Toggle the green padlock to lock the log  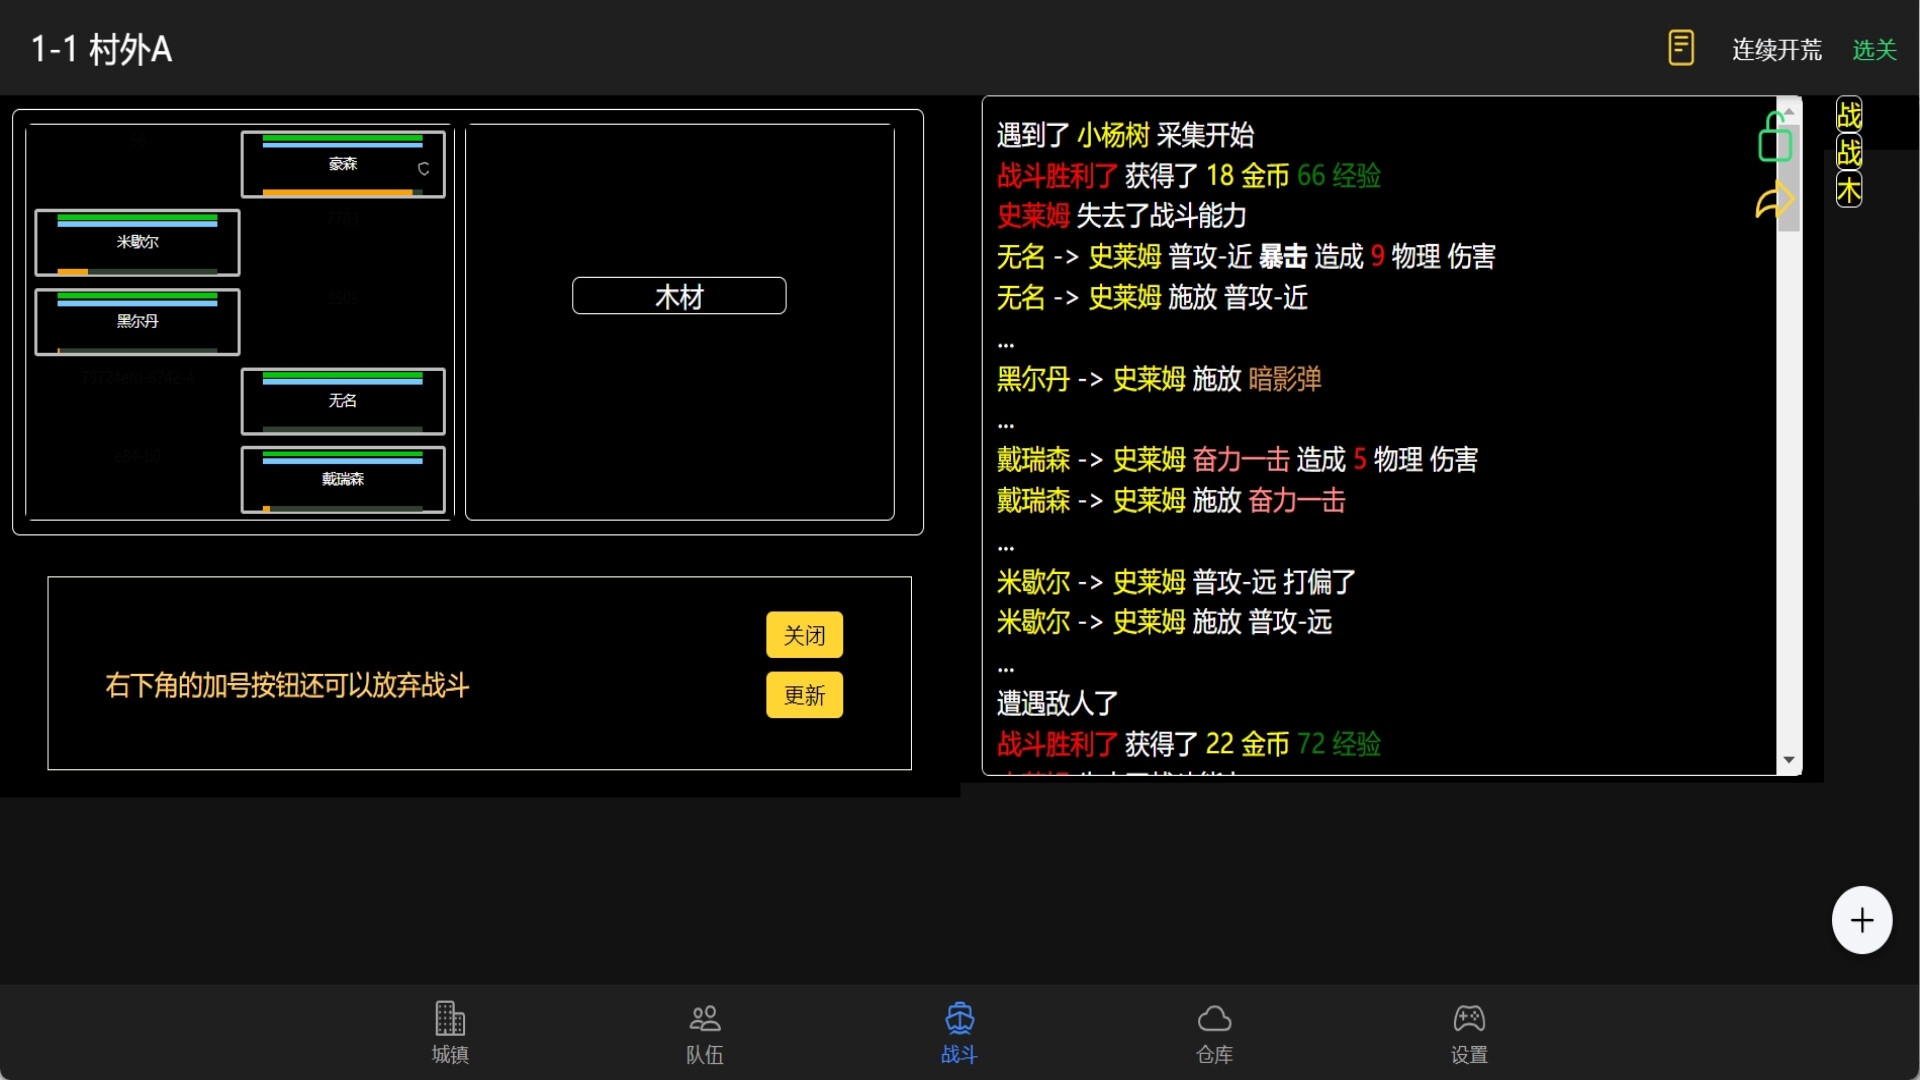pos(1773,138)
